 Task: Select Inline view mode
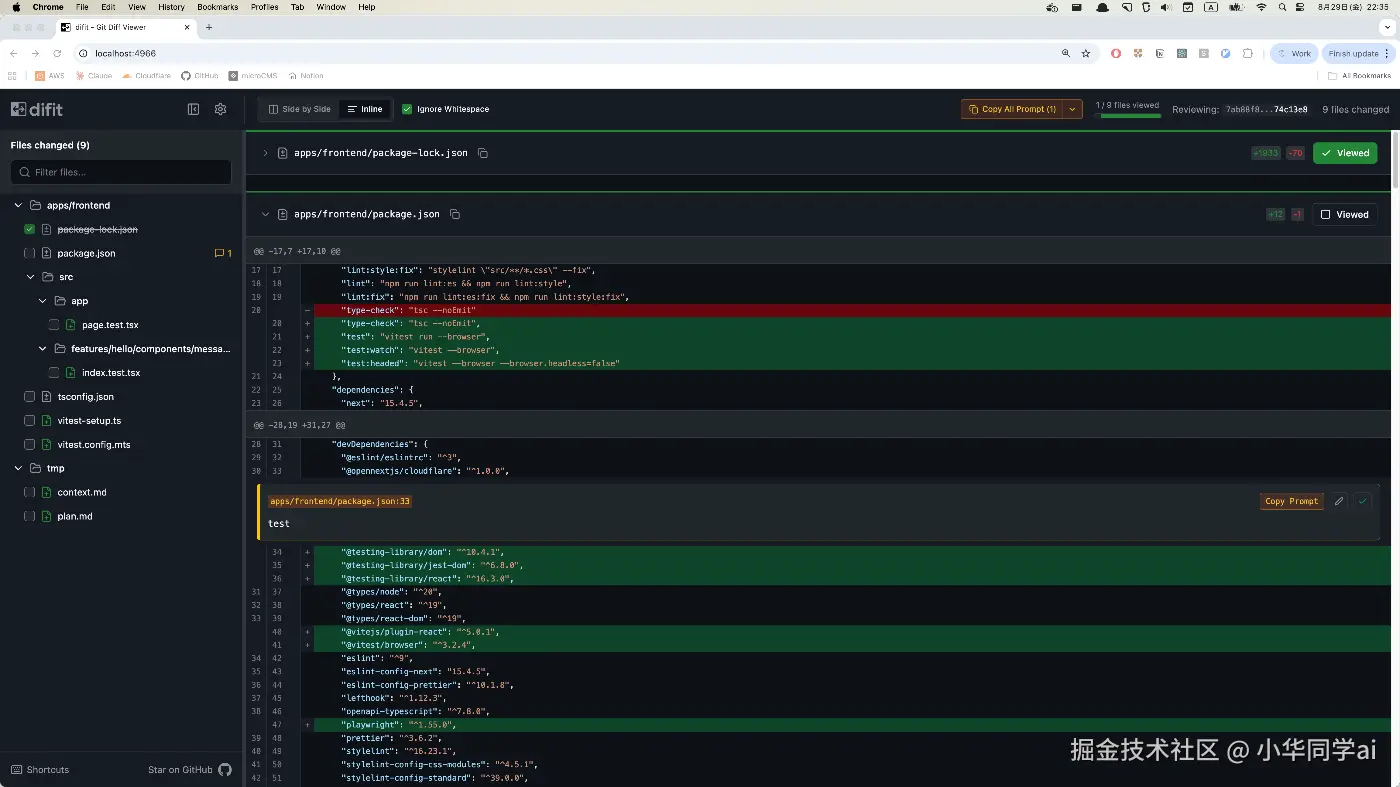pos(365,109)
